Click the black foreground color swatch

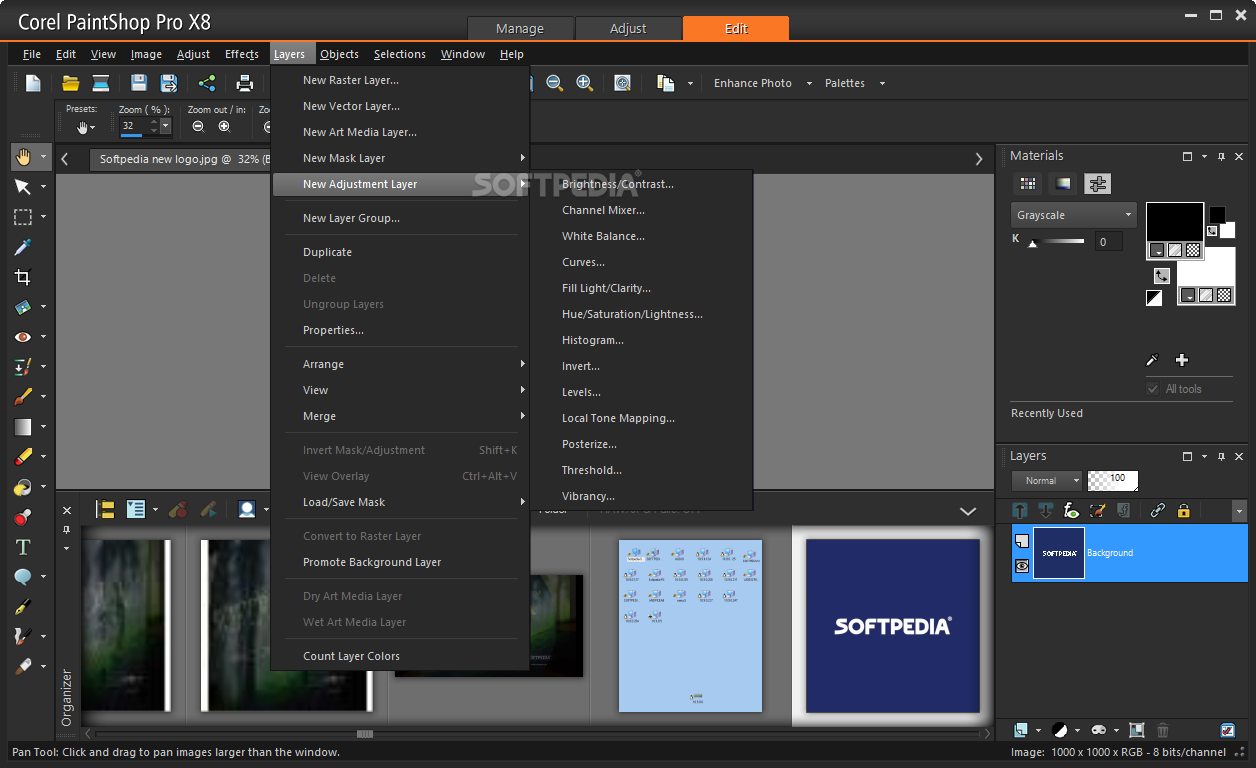pyautogui.click(x=1175, y=222)
